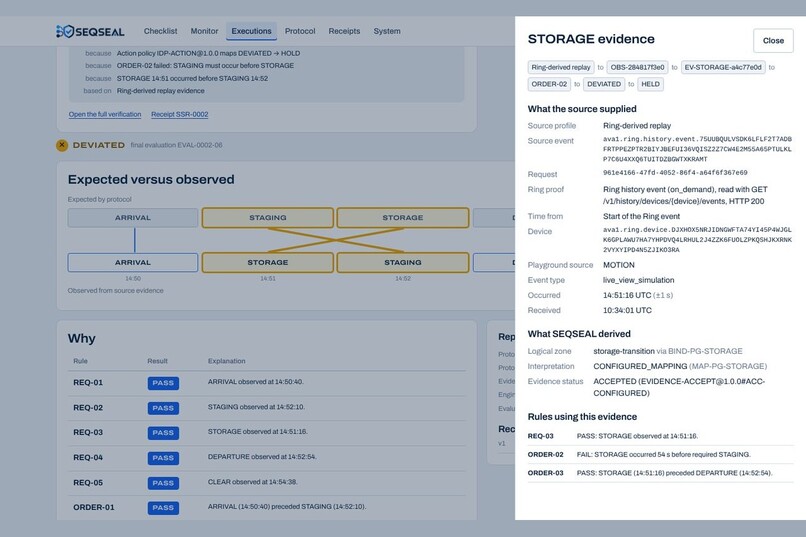Click the DEVIATED chip in evidence trail
Screen dimensions: 806x537
604,84
